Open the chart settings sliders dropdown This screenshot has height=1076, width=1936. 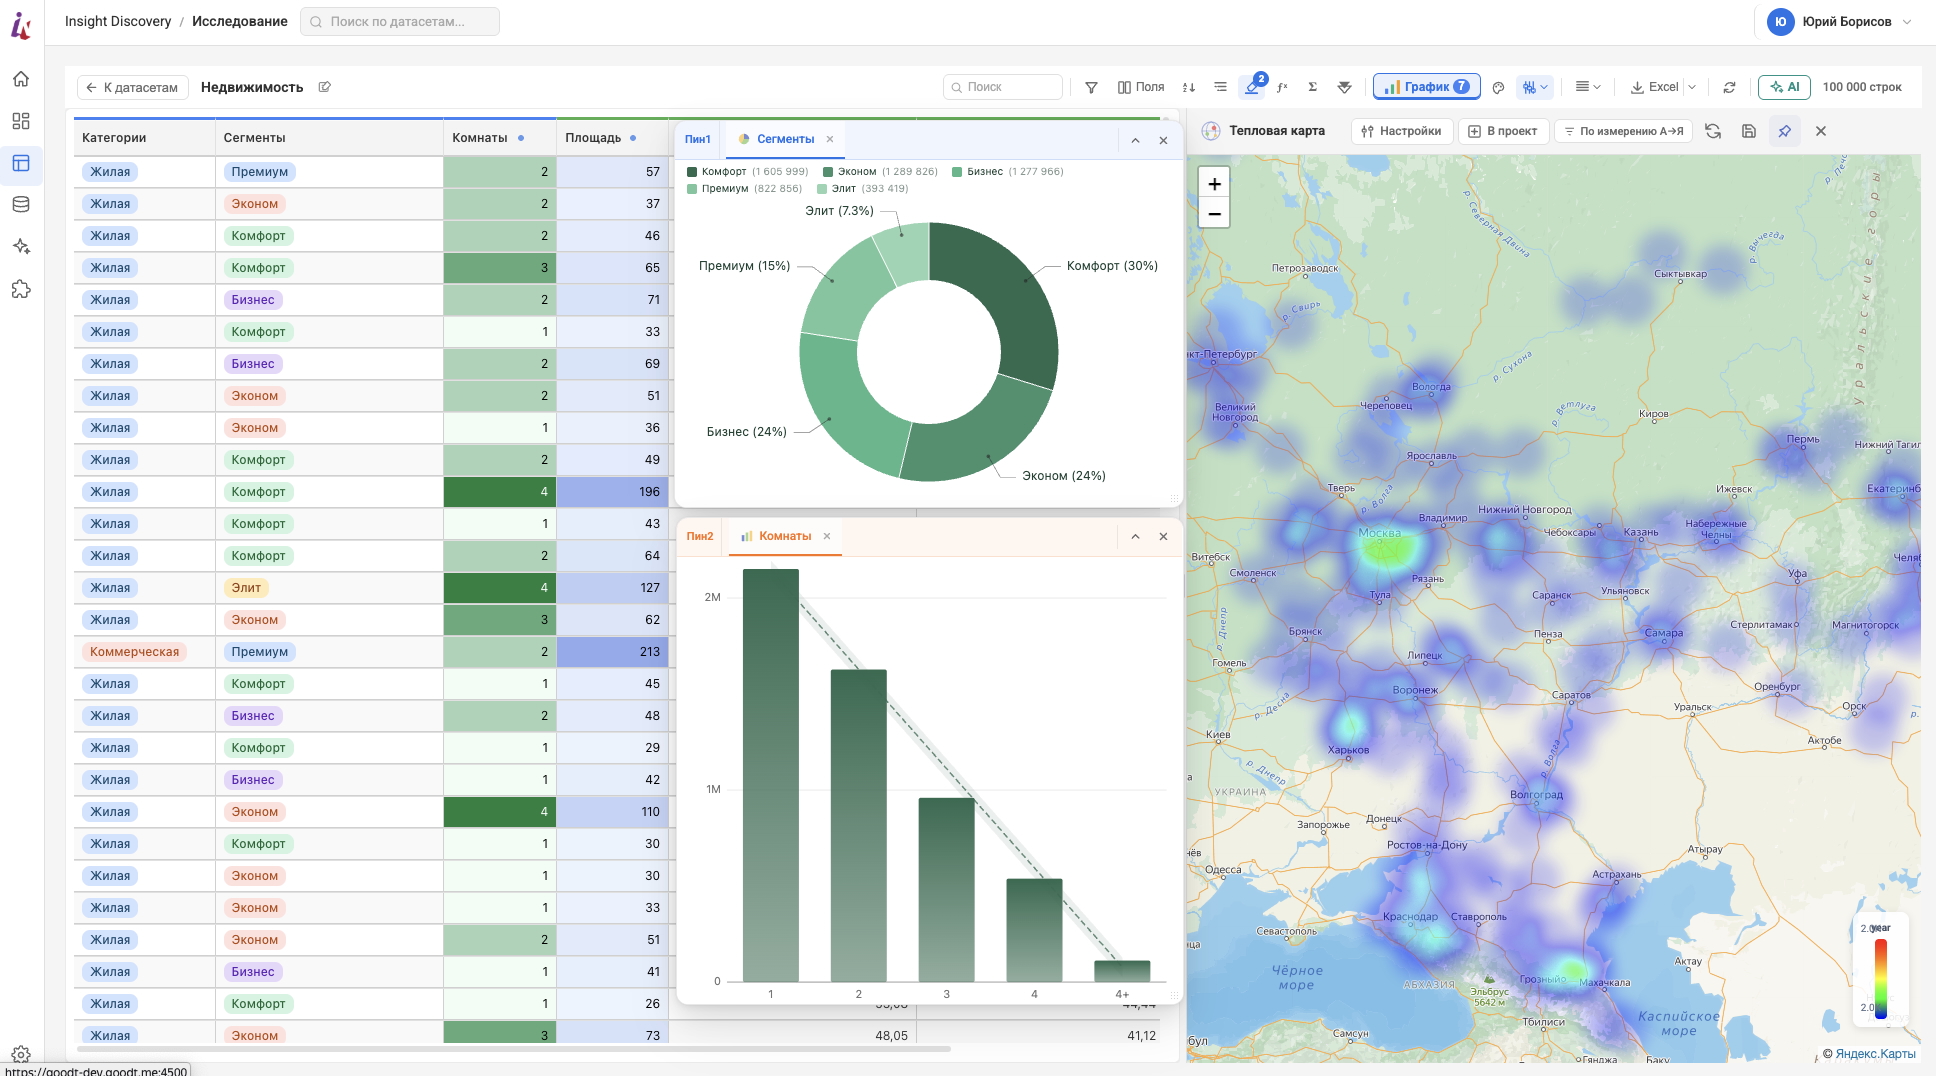click(x=1535, y=87)
